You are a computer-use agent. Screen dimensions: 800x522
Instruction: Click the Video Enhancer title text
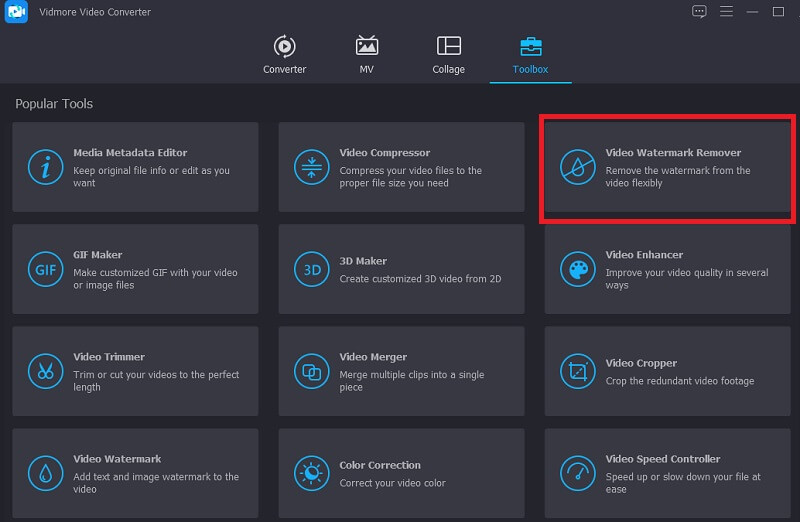point(644,255)
